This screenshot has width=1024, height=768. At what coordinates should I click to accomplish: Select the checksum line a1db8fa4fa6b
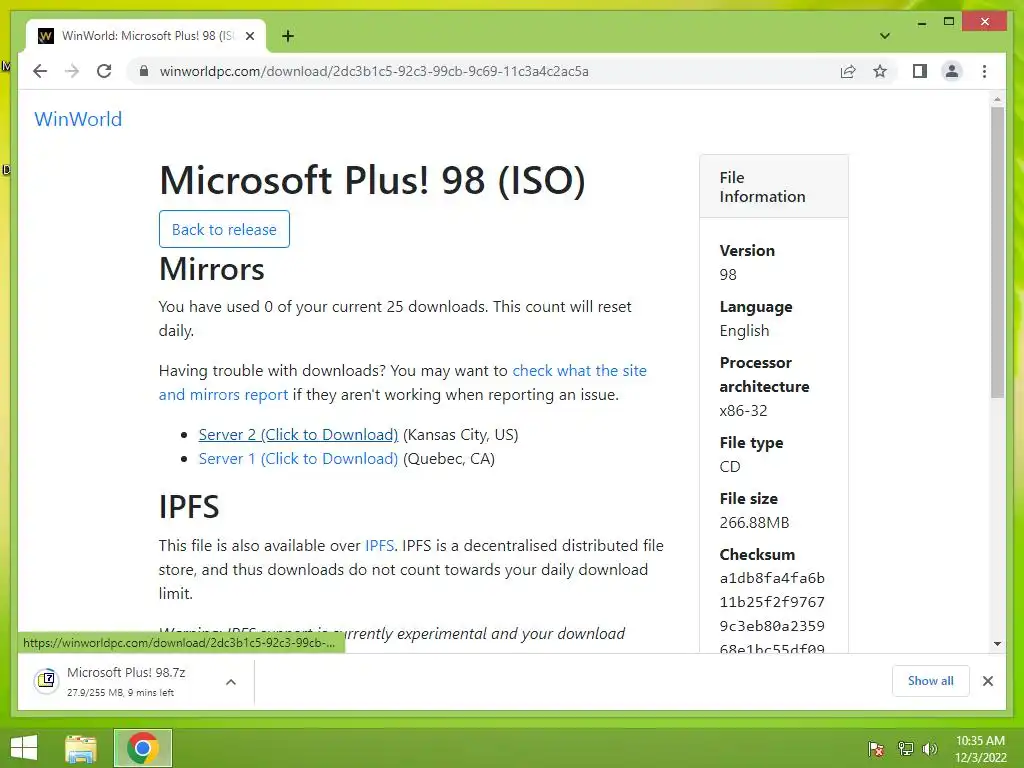point(772,579)
